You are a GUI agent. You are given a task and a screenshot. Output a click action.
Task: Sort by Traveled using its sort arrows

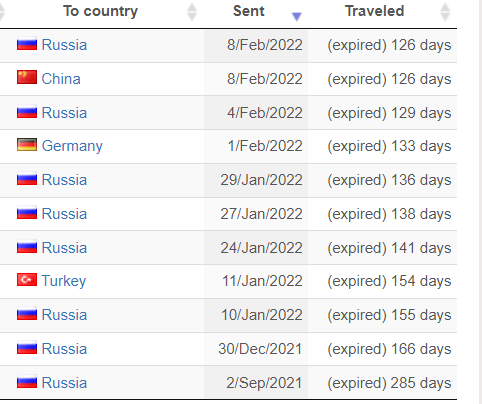[x=445, y=12]
